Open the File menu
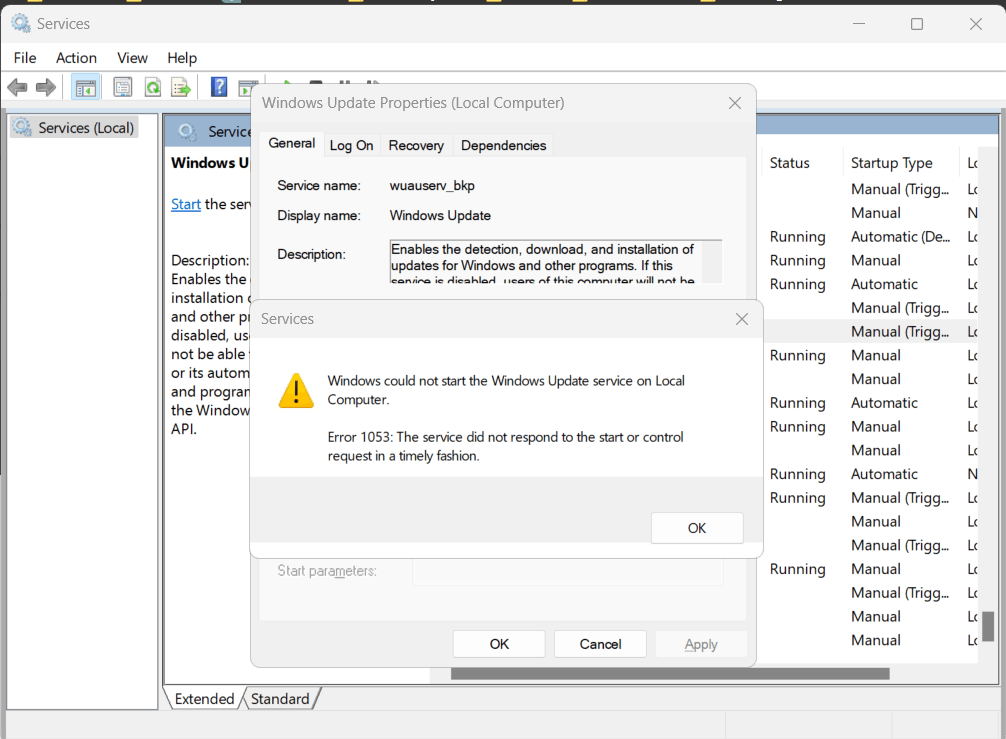1006x739 pixels. point(25,58)
